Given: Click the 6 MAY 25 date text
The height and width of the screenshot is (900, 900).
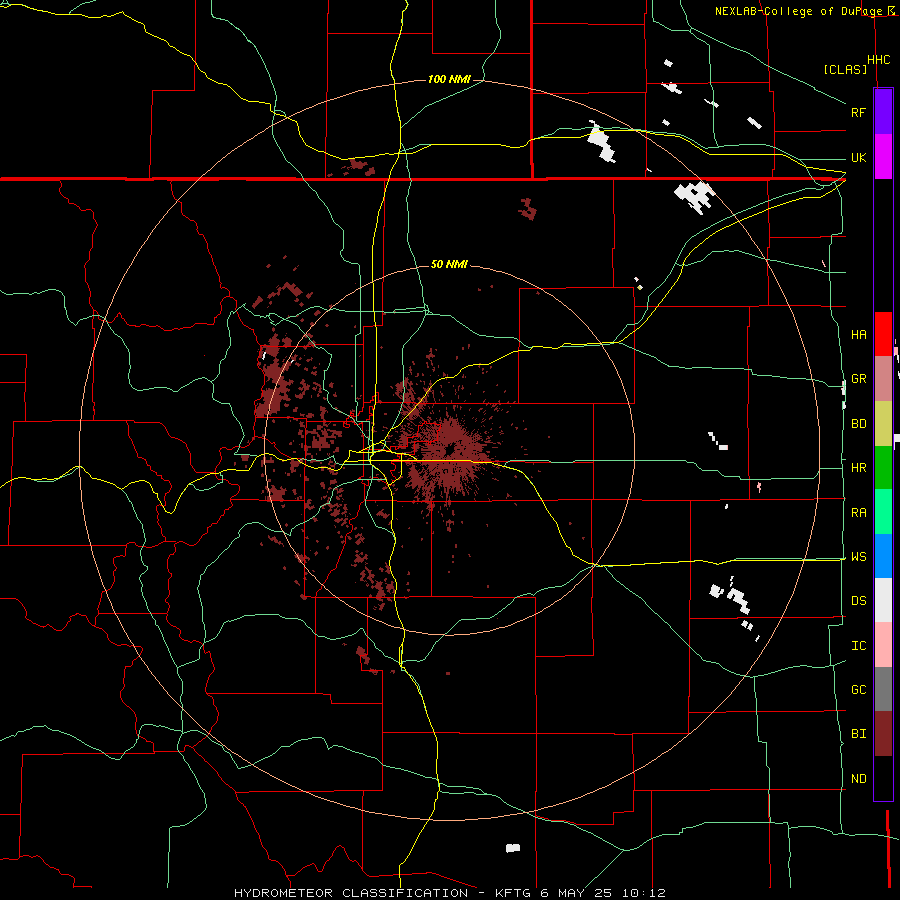Looking at the screenshot, I should tap(576, 893).
